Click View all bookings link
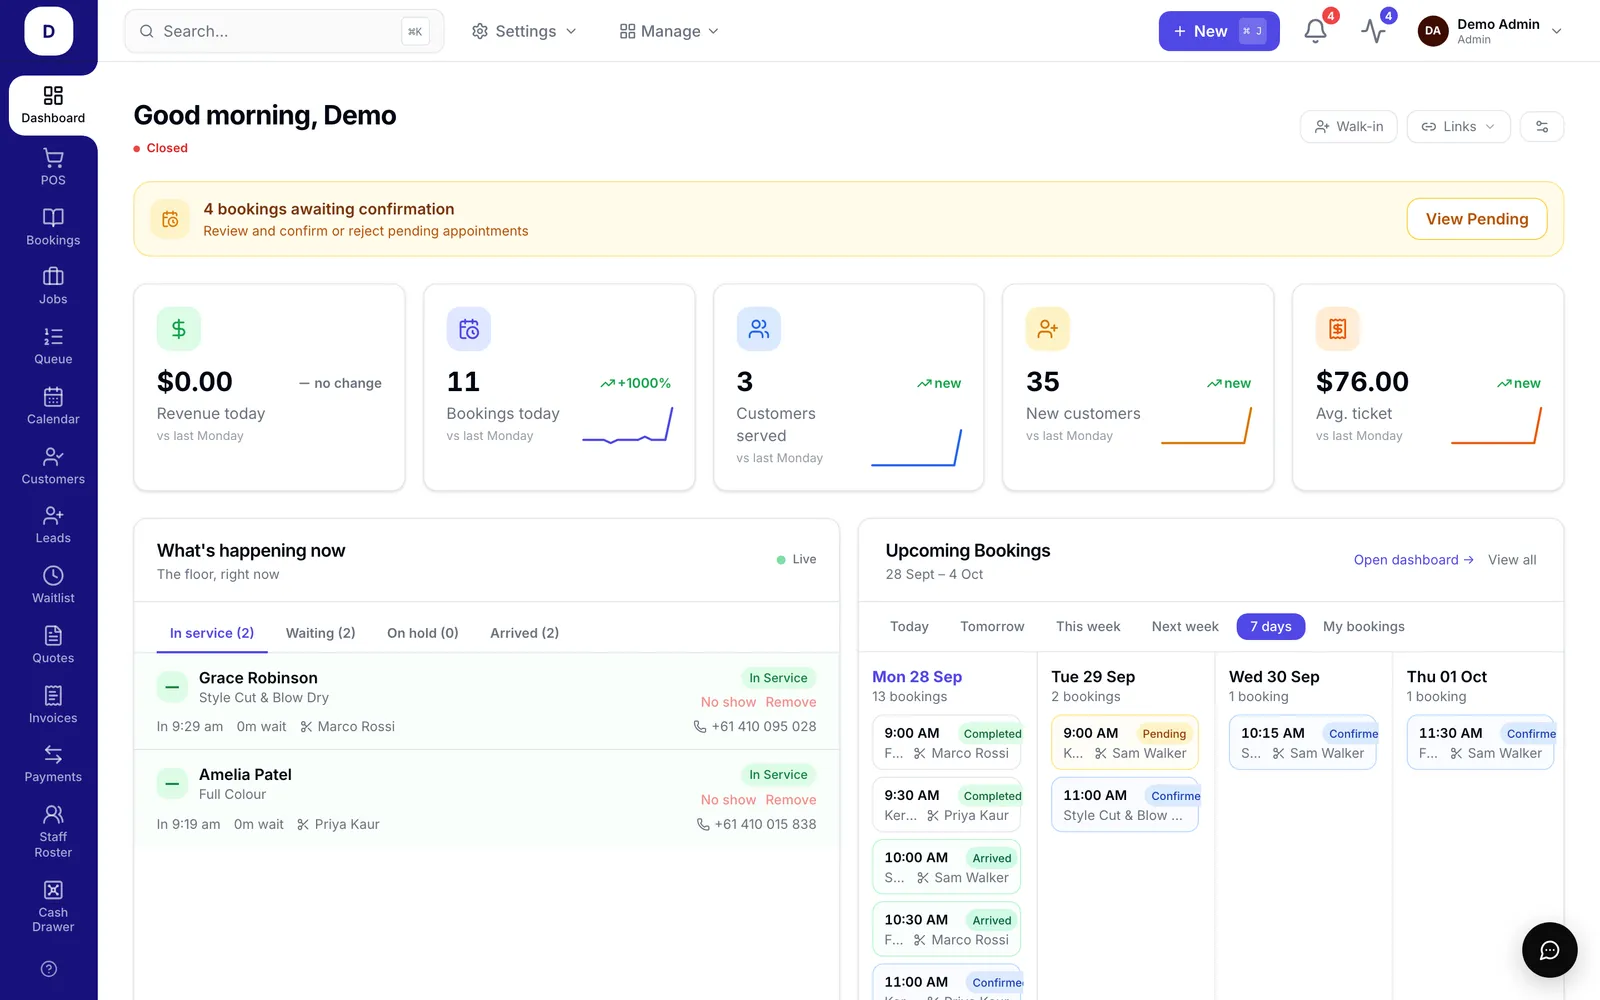This screenshot has height=1000, width=1600. (1512, 560)
